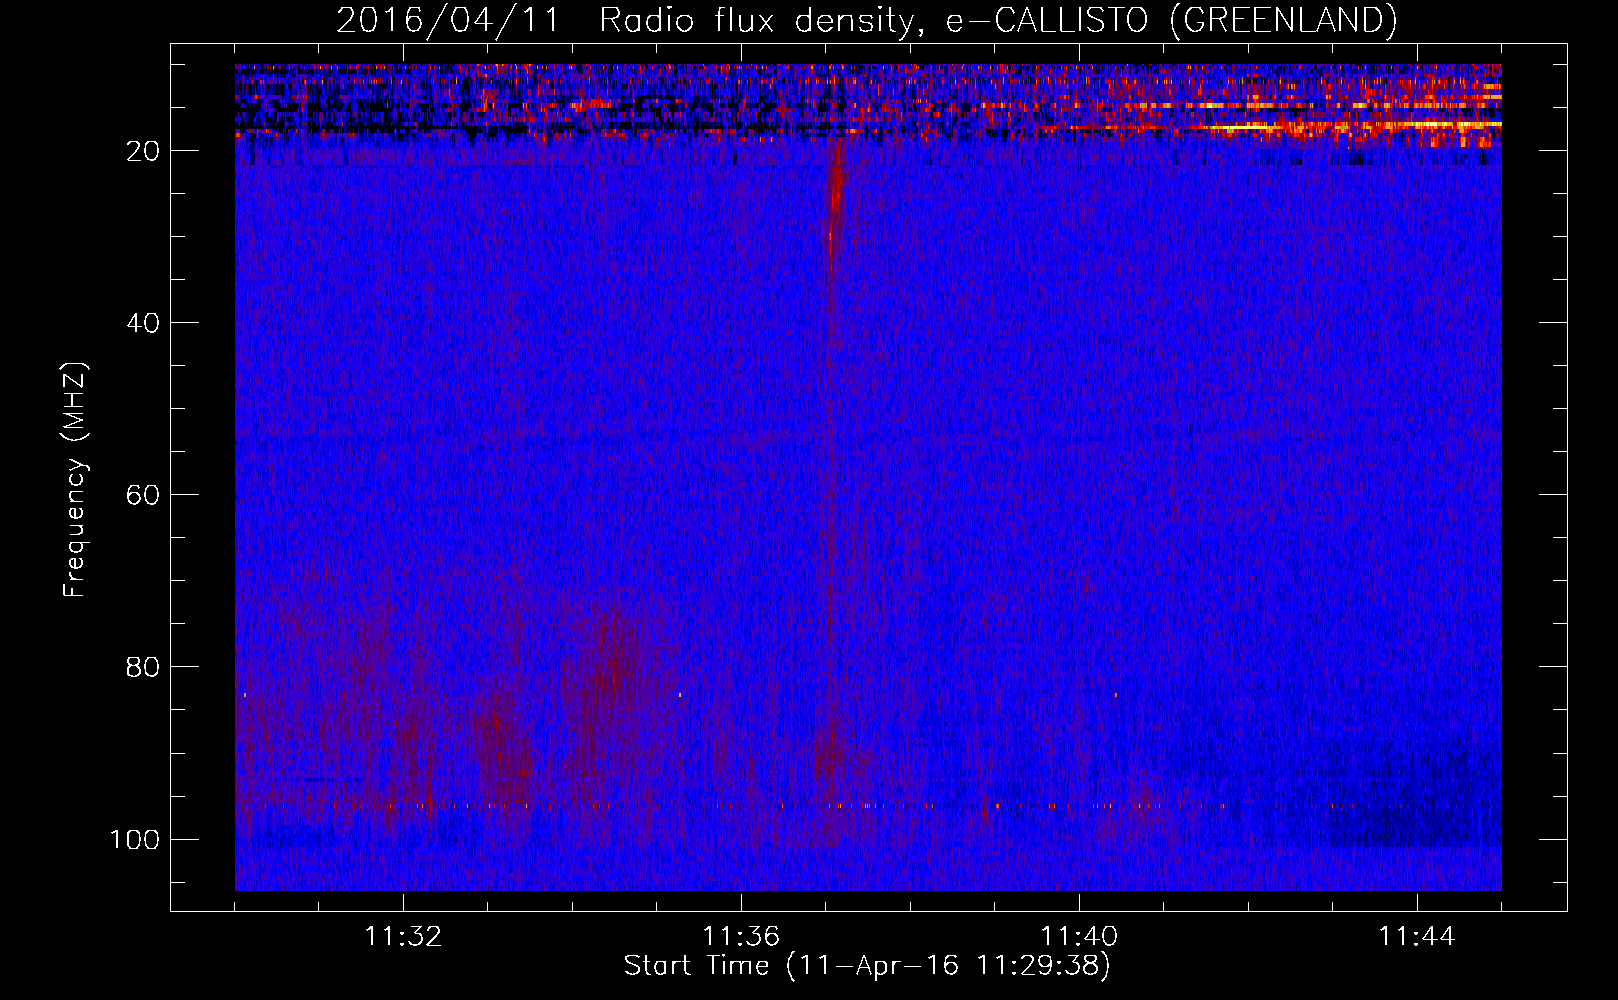Image resolution: width=1618 pixels, height=1000 pixels.
Task: Click the '11:40' time tick label
Action: pyautogui.click(x=1079, y=937)
